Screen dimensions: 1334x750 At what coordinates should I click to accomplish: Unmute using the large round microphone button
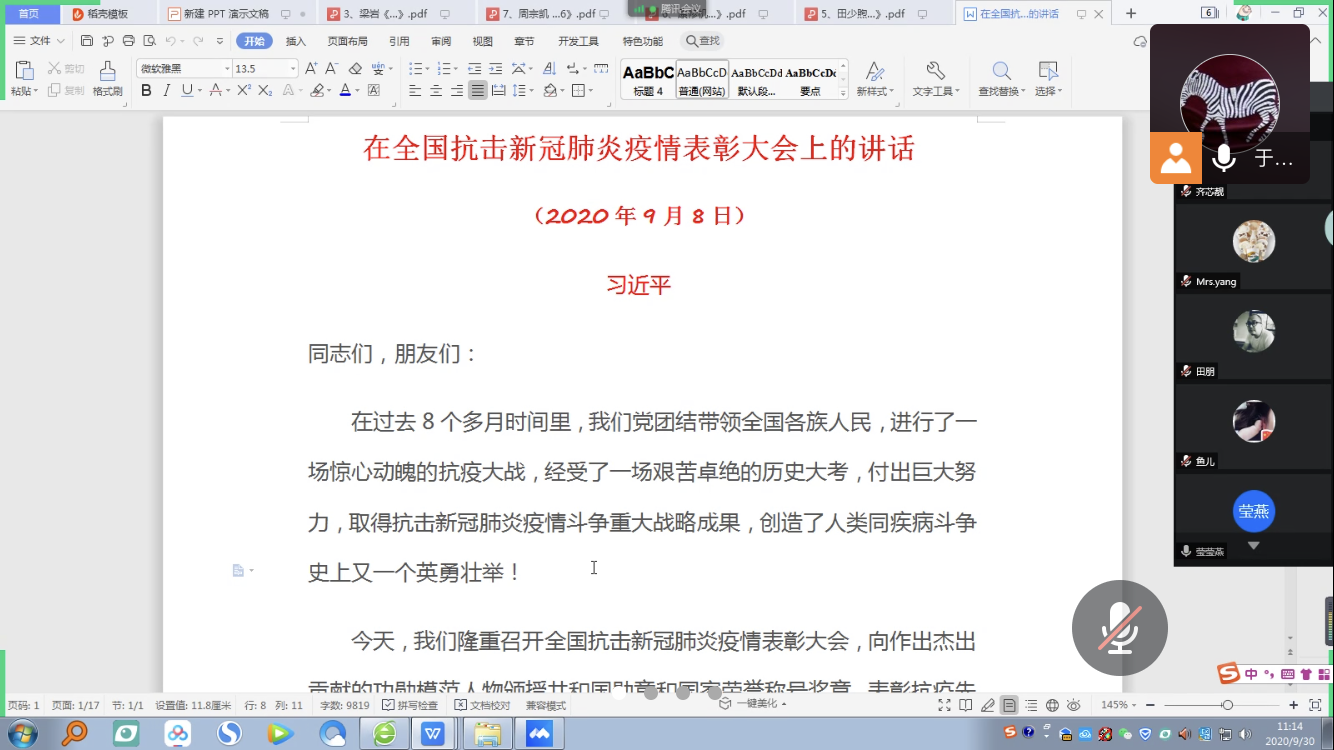1120,628
